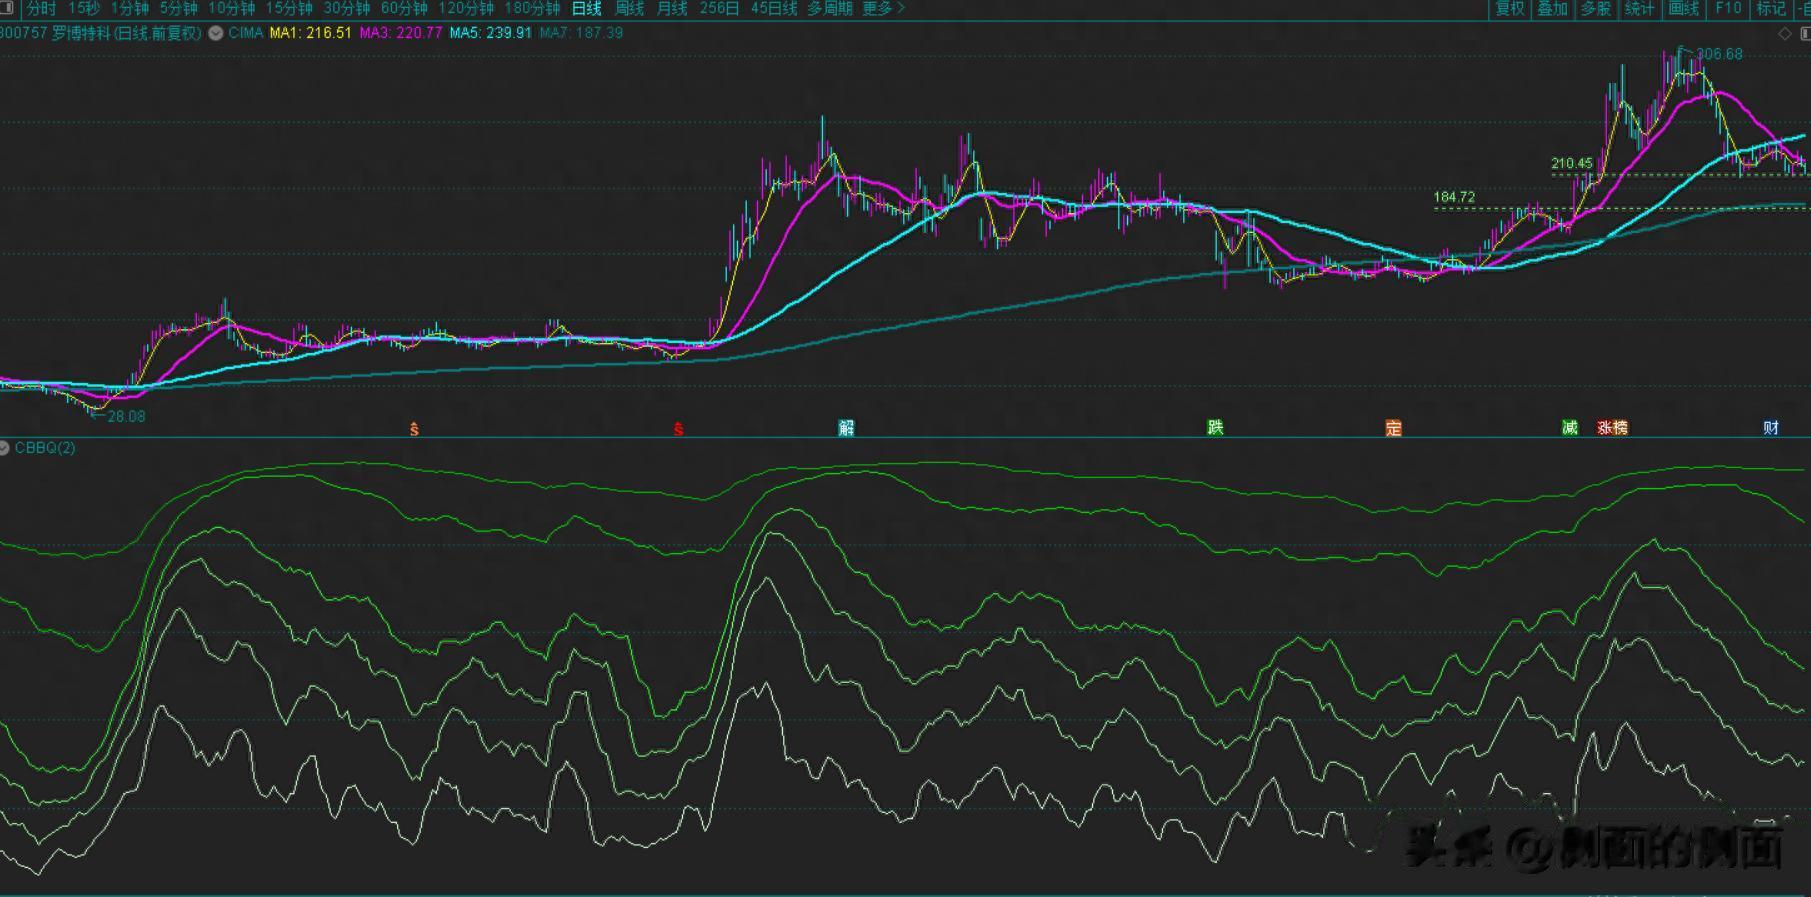Viewport: 1811px width, 897px height.
Task: Click the 复权 adjustment button
Action: [x=1510, y=8]
